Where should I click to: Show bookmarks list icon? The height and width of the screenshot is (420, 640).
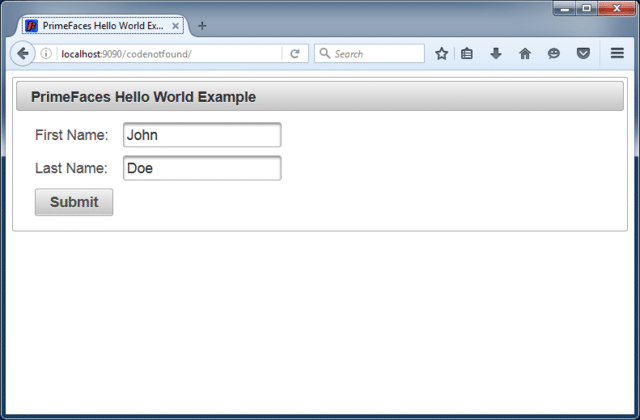[x=467, y=53]
